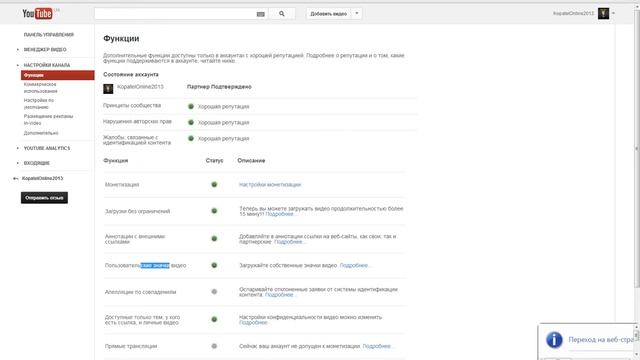Click KopatelOnline2013 link in sidebar

[42, 178]
